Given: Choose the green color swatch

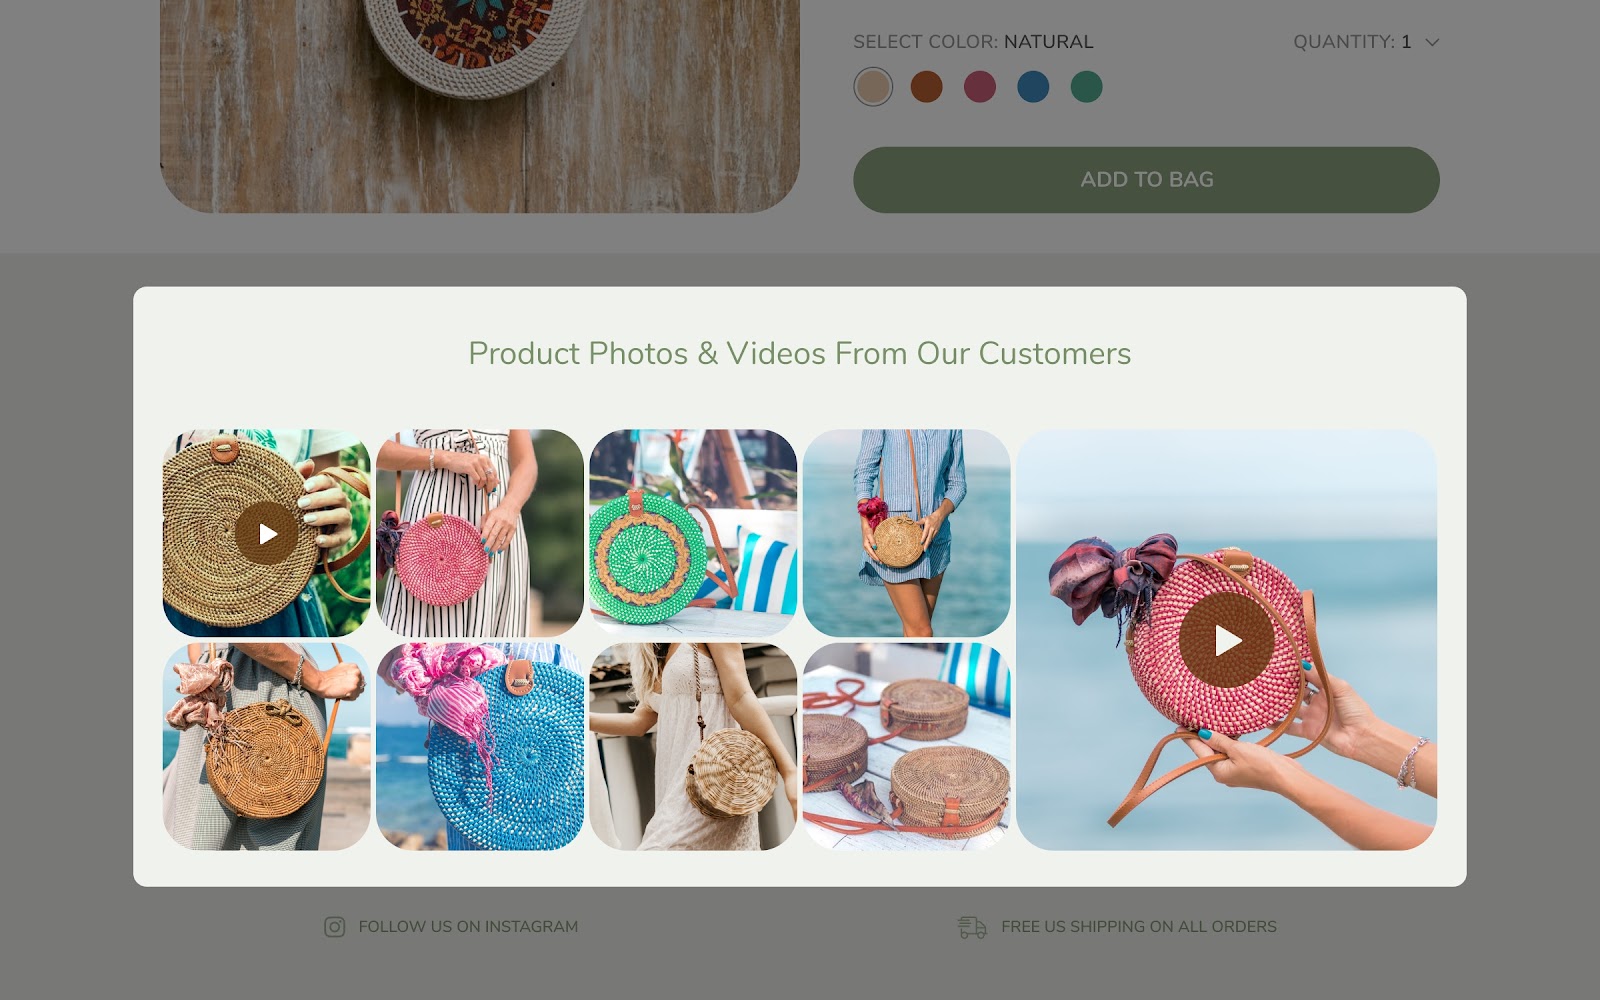Looking at the screenshot, I should point(1087,87).
